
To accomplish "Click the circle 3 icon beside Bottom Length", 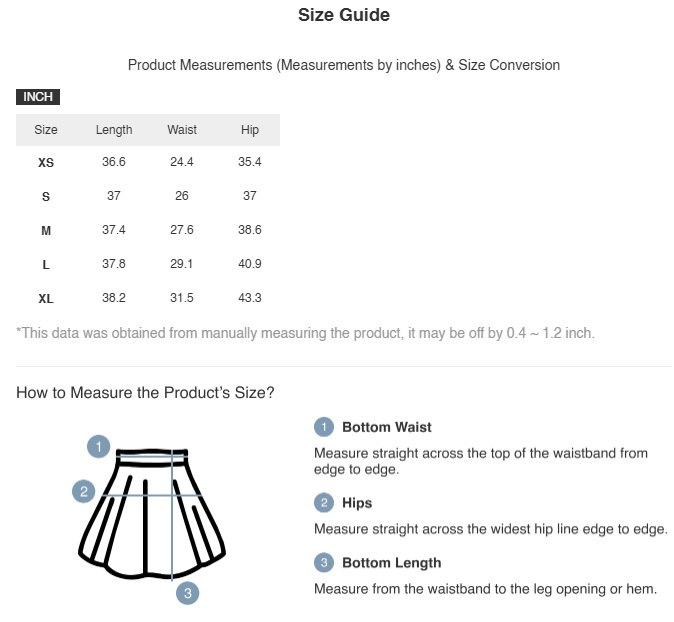I will [324, 563].
